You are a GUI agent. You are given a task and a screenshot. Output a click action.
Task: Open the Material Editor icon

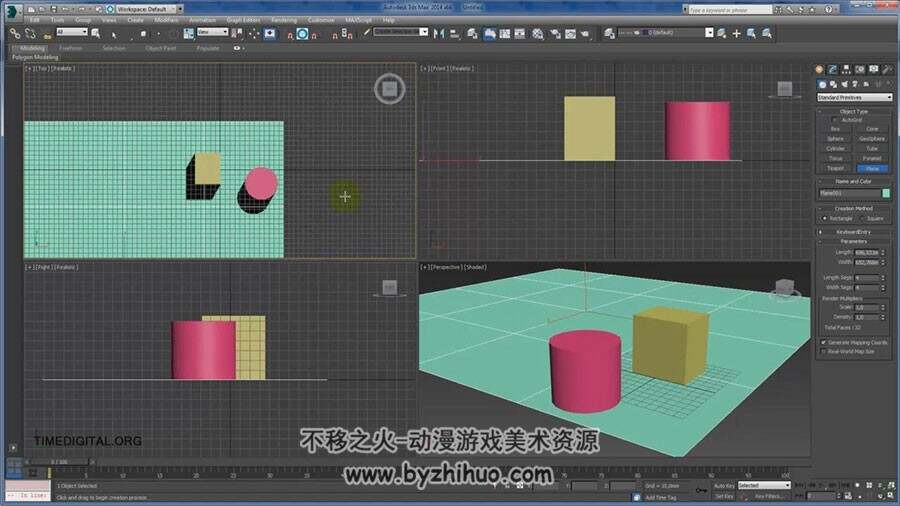(x=538, y=34)
